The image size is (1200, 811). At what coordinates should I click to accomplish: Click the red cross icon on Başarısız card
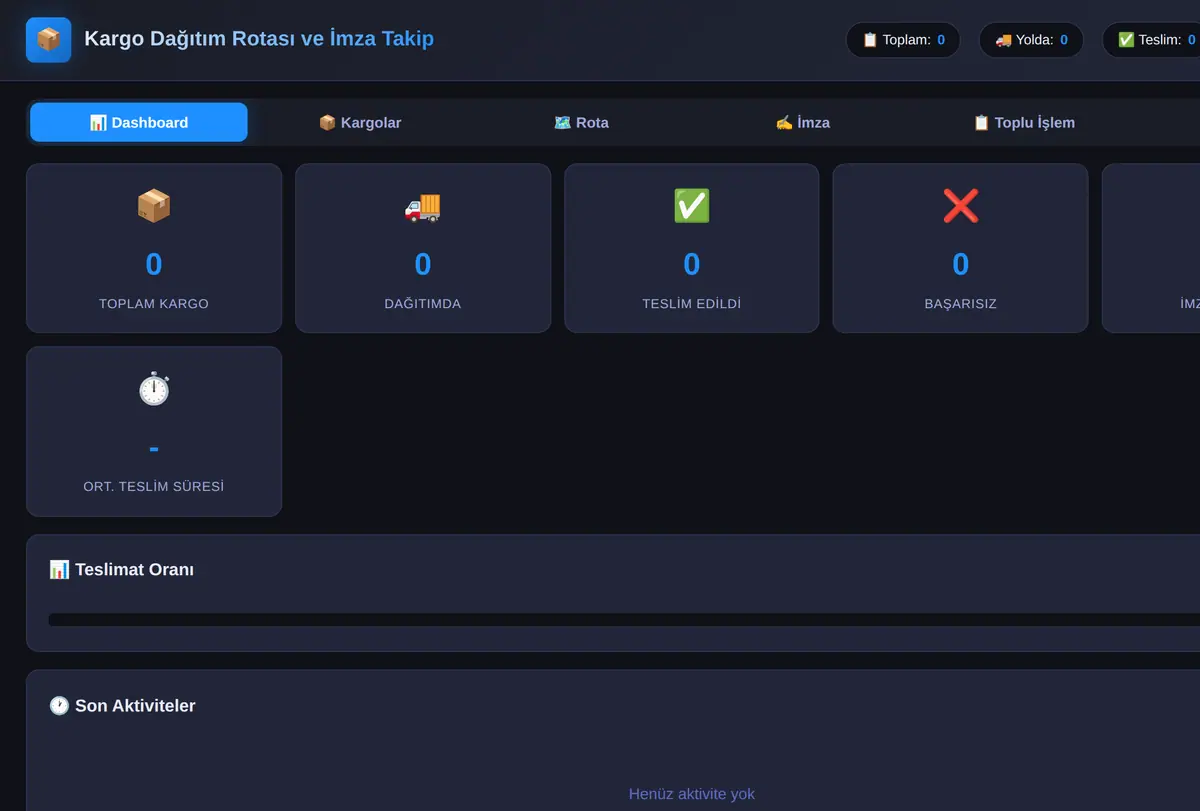click(961, 206)
